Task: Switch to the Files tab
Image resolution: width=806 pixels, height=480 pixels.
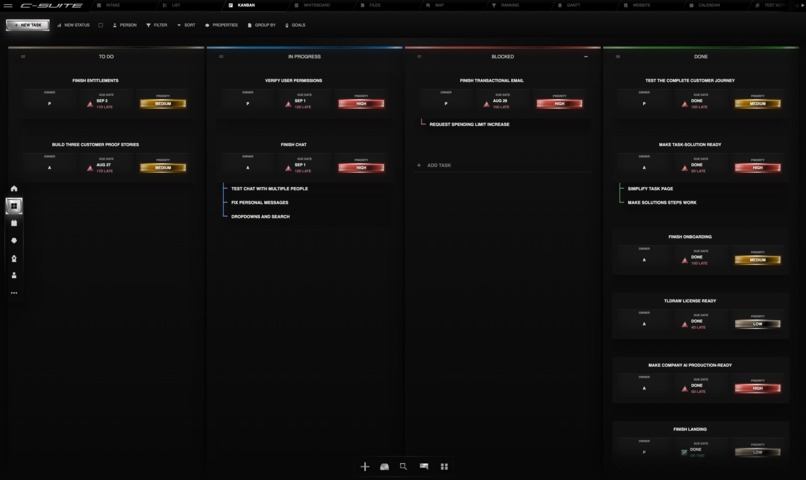Action: point(371,5)
